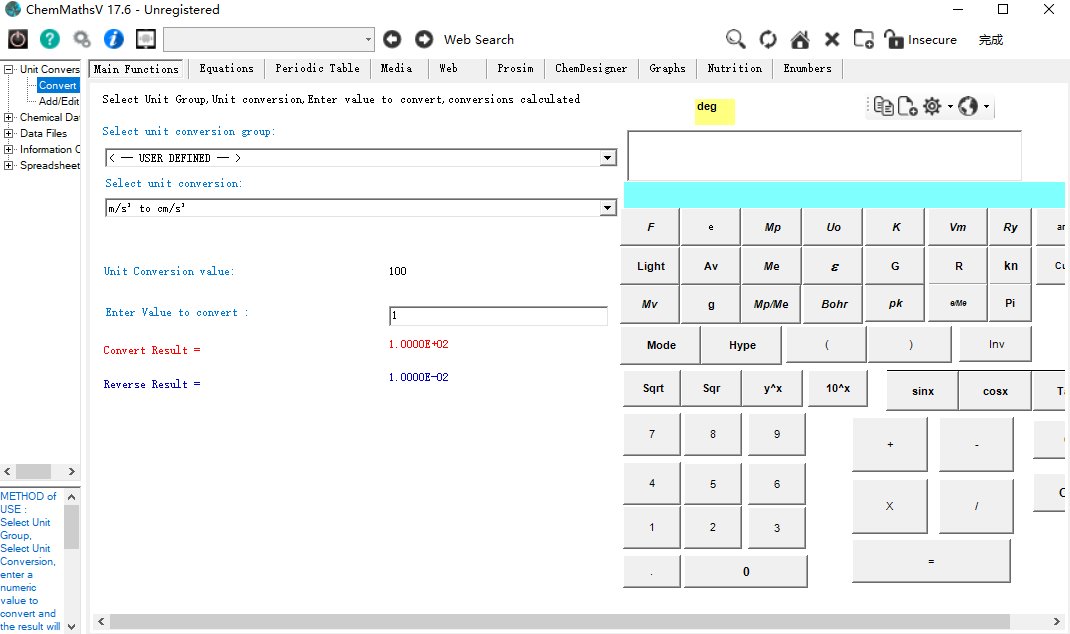Click the gray gears settings icon
The width and height of the screenshot is (1070, 634).
[x=82, y=39]
